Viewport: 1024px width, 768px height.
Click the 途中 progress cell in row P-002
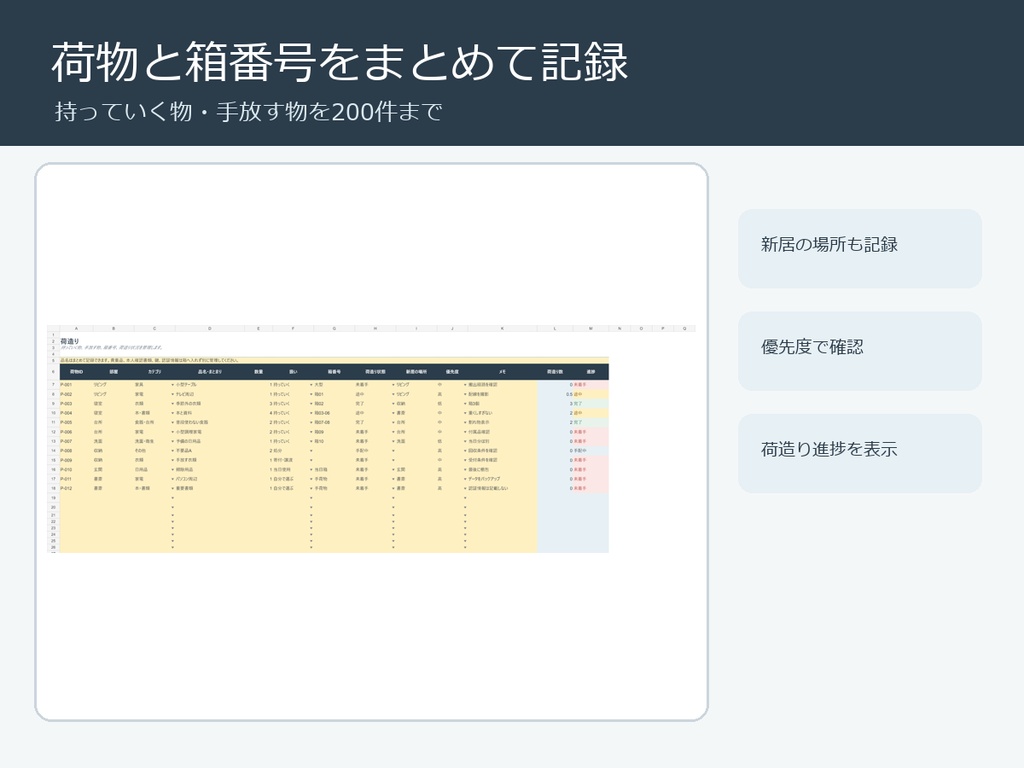[x=591, y=394]
